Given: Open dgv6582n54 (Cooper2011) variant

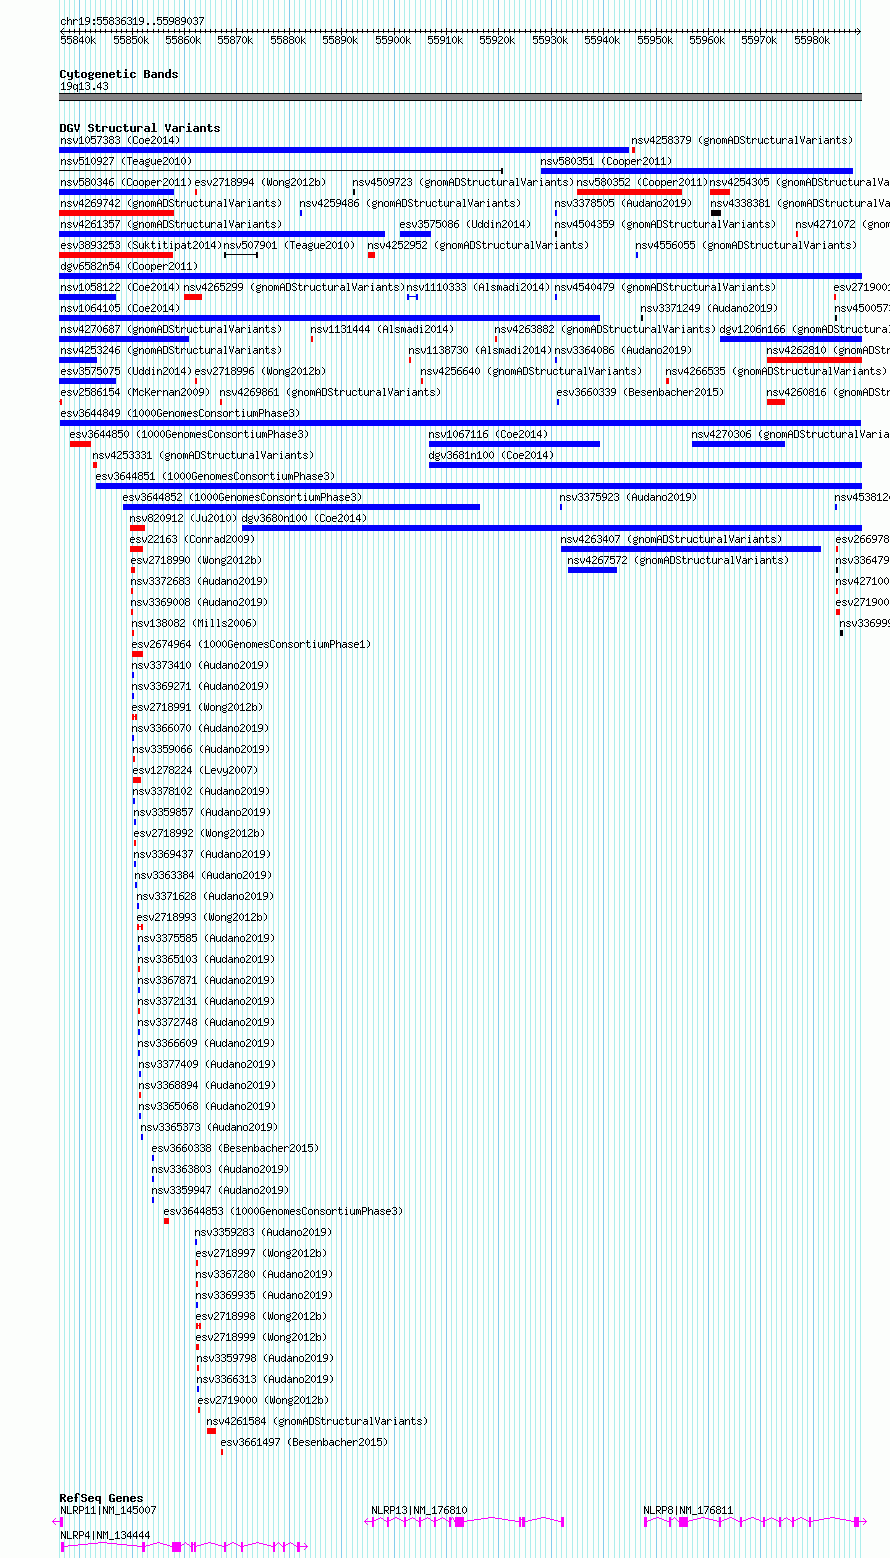Looking at the screenshot, I should point(129,266).
